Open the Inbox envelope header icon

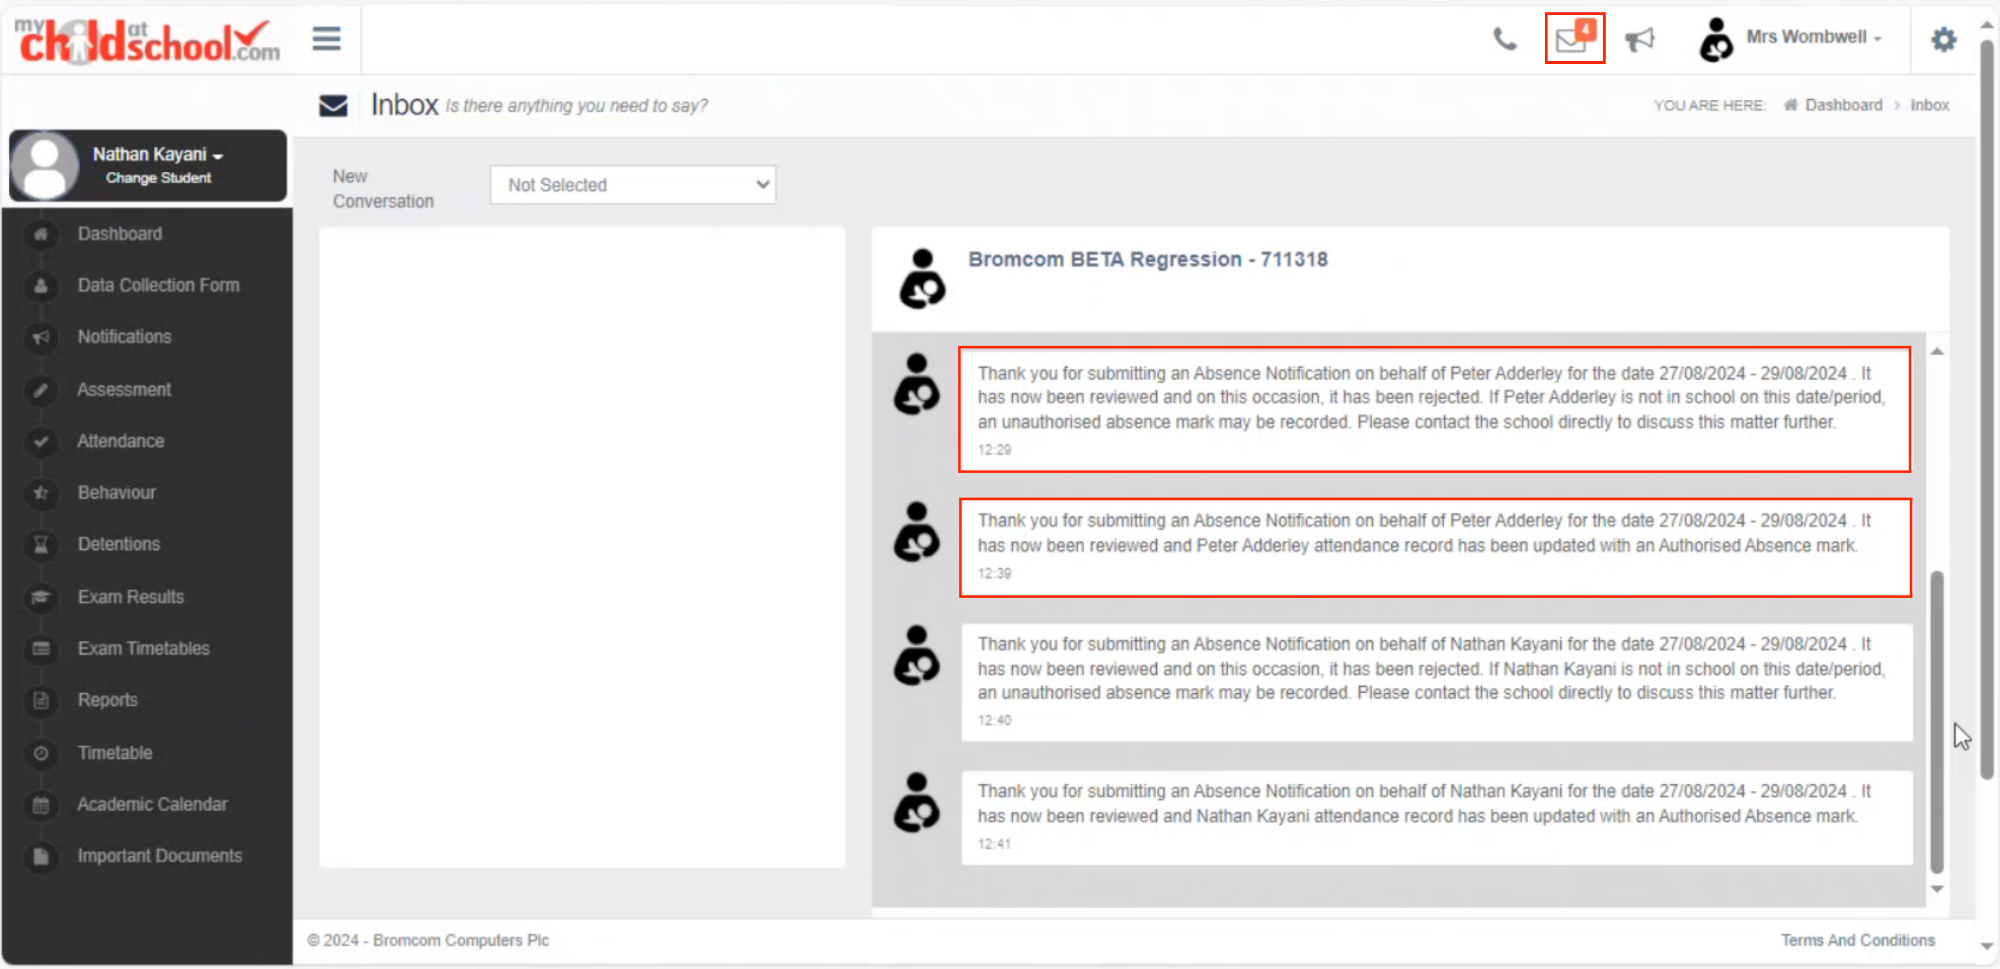click(x=333, y=105)
